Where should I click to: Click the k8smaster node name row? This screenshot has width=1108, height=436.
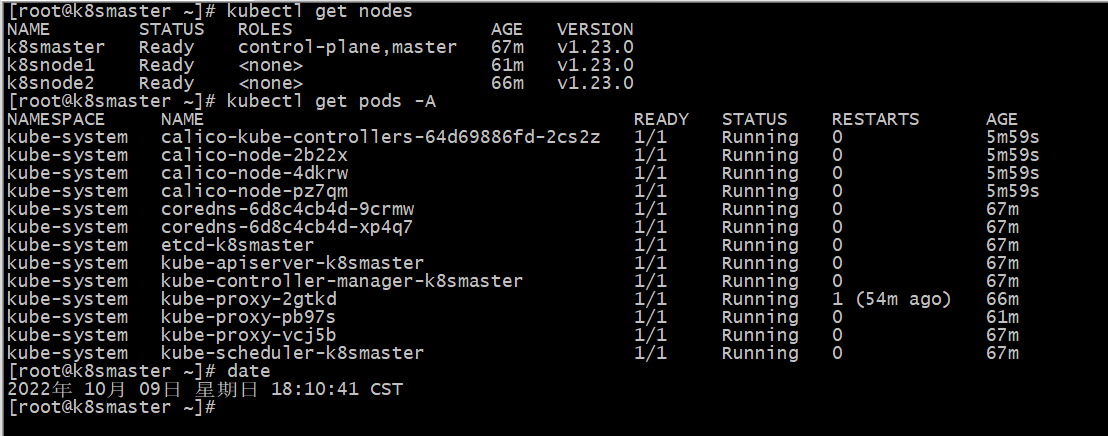(x=56, y=47)
